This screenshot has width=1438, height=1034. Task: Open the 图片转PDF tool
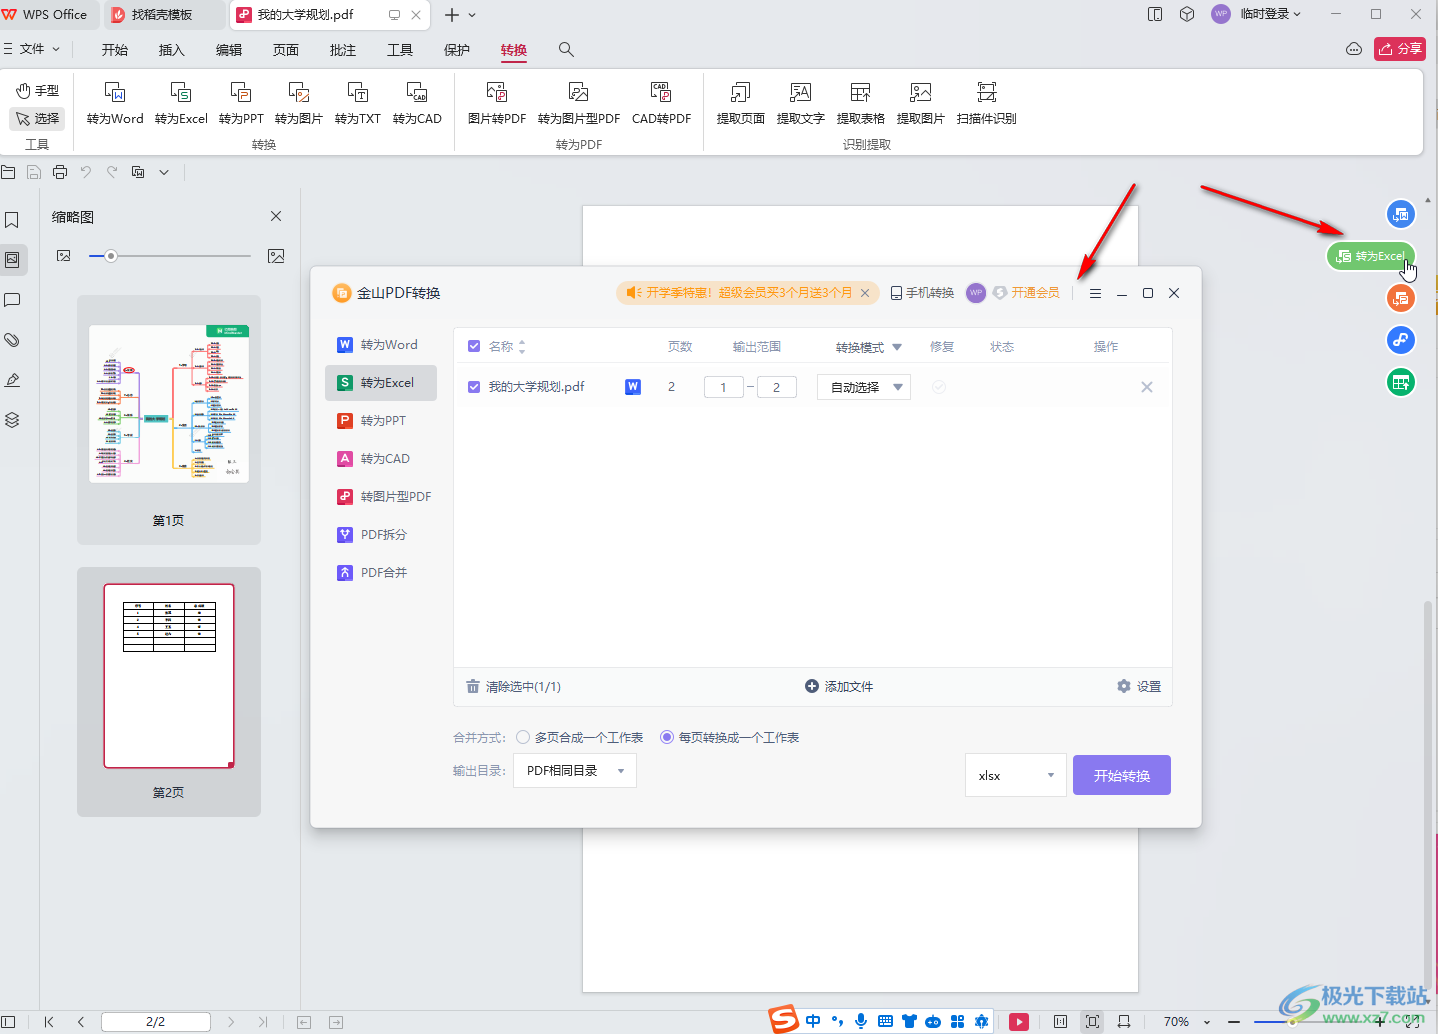pyautogui.click(x=497, y=104)
